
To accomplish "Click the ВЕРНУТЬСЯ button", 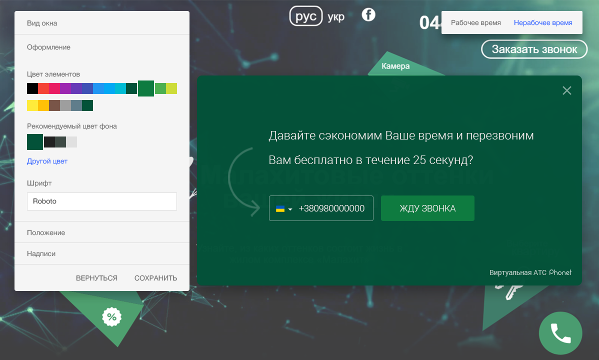I will pyautogui.click(x=97, y=278).
